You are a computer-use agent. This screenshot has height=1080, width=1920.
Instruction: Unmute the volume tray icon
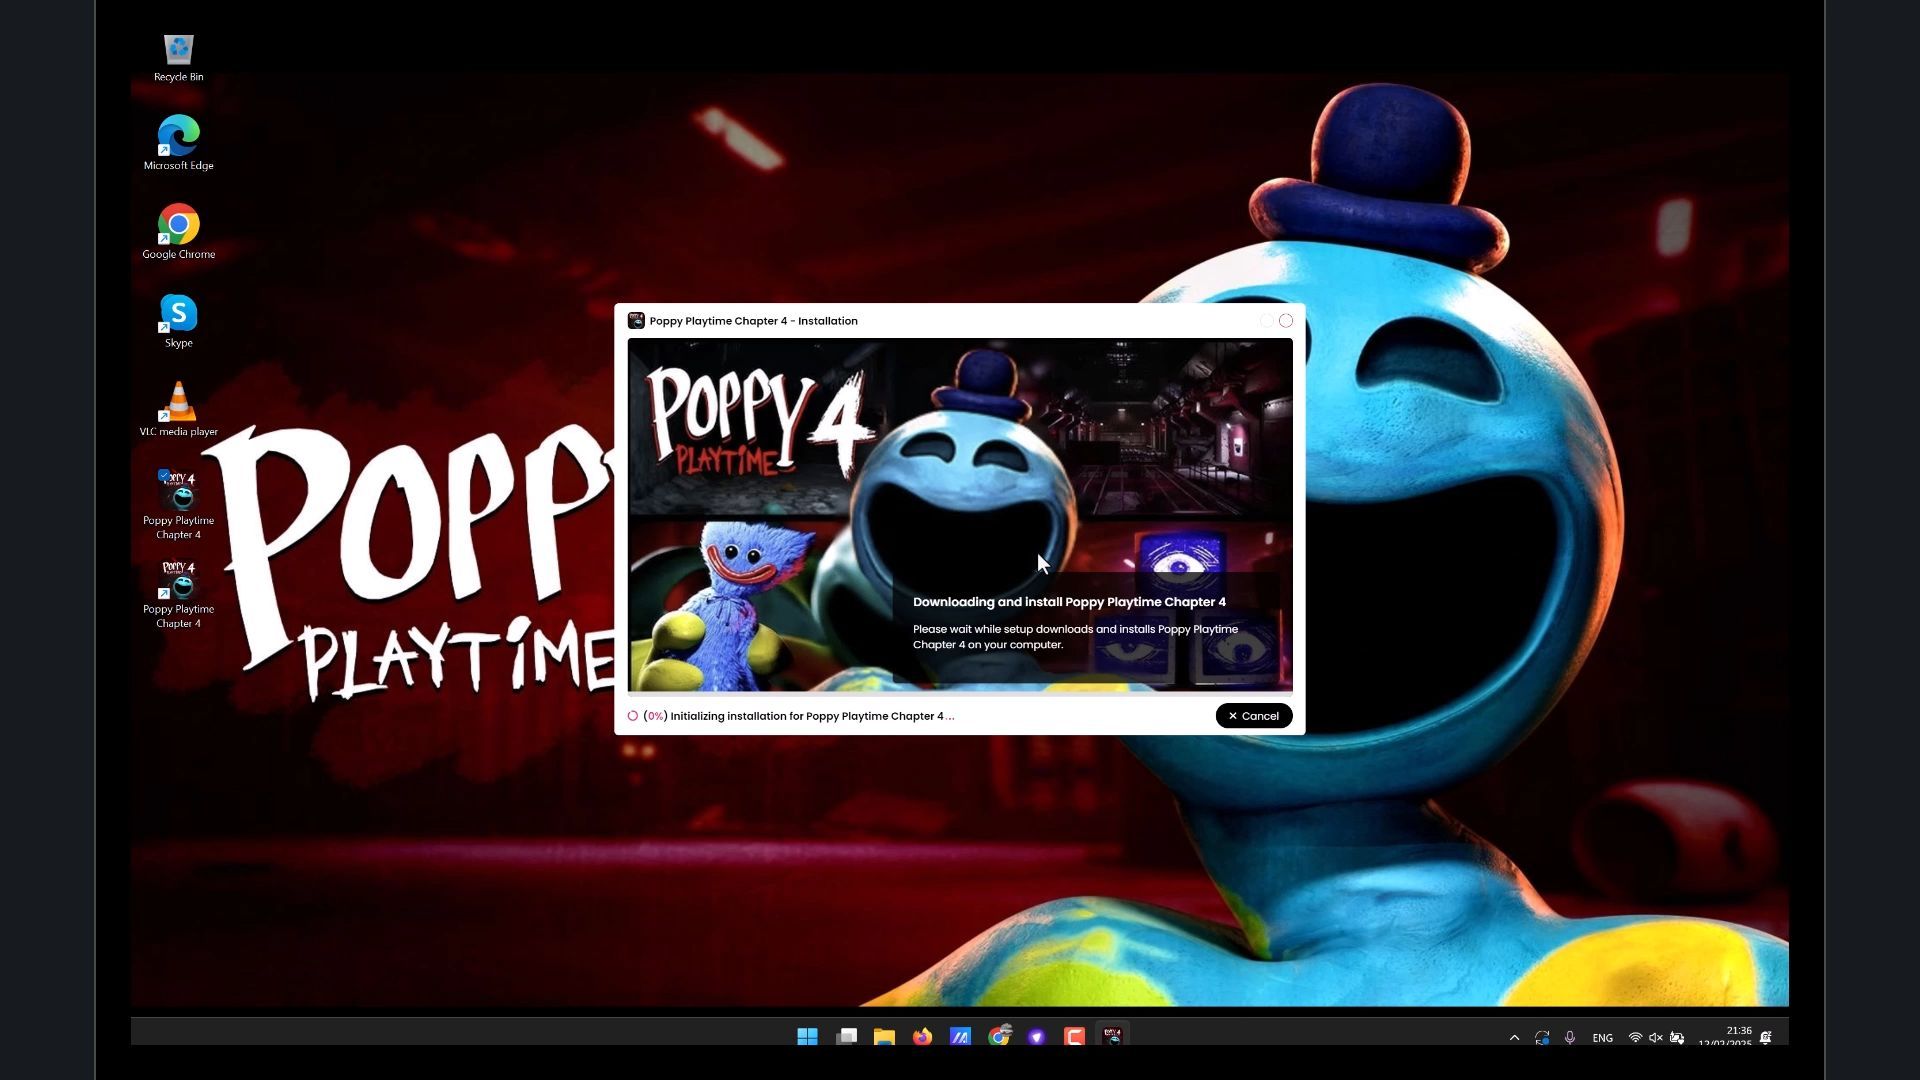(1655, 1038)
